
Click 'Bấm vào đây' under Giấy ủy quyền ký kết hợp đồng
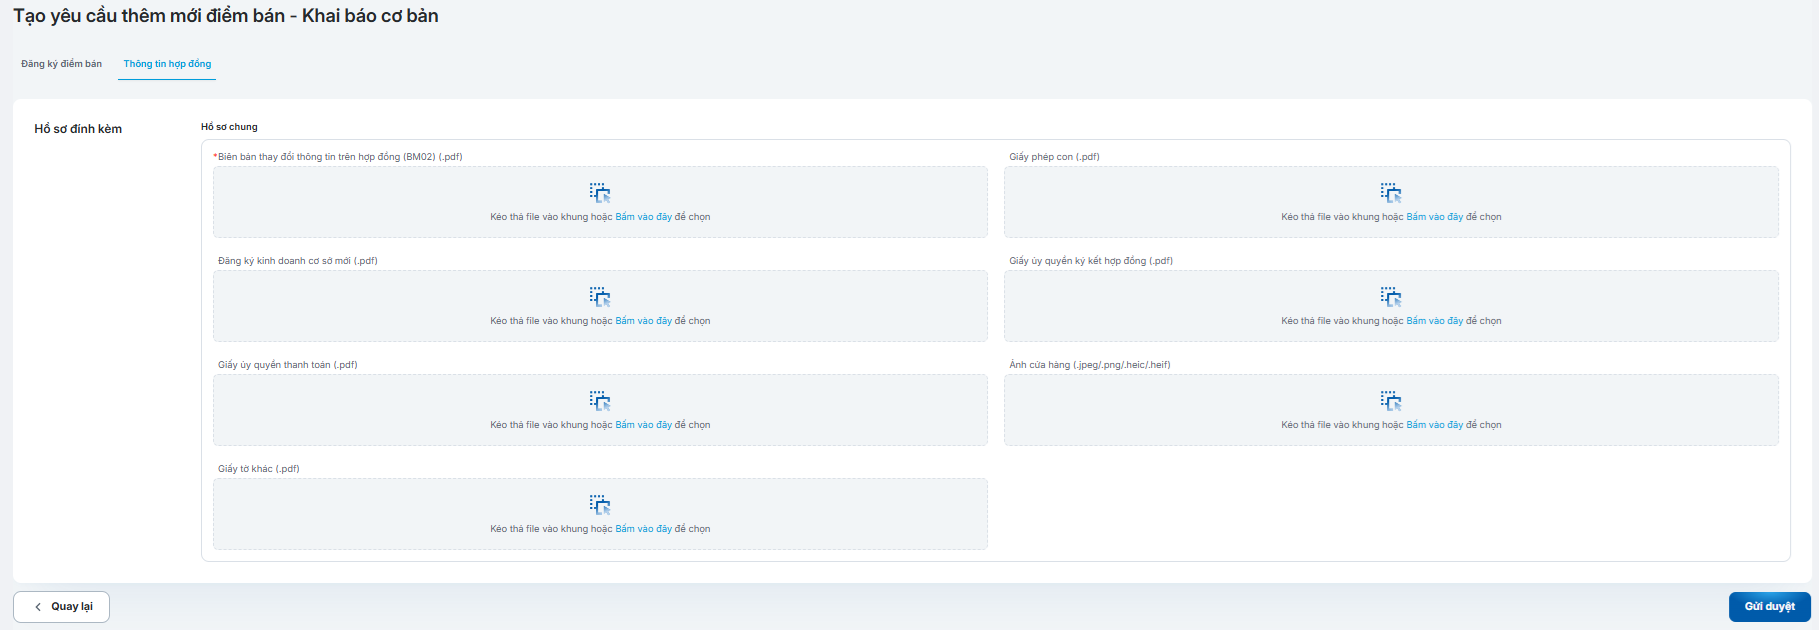(1434, 321)
